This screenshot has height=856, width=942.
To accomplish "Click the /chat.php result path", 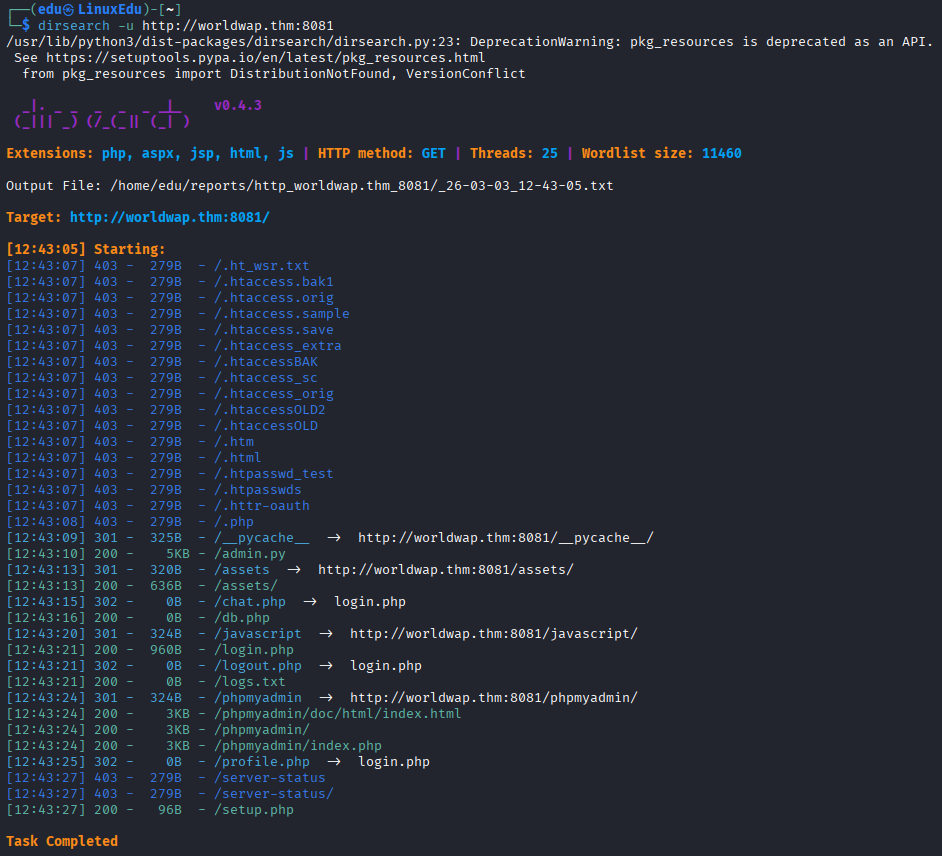I will click(250, 602).
